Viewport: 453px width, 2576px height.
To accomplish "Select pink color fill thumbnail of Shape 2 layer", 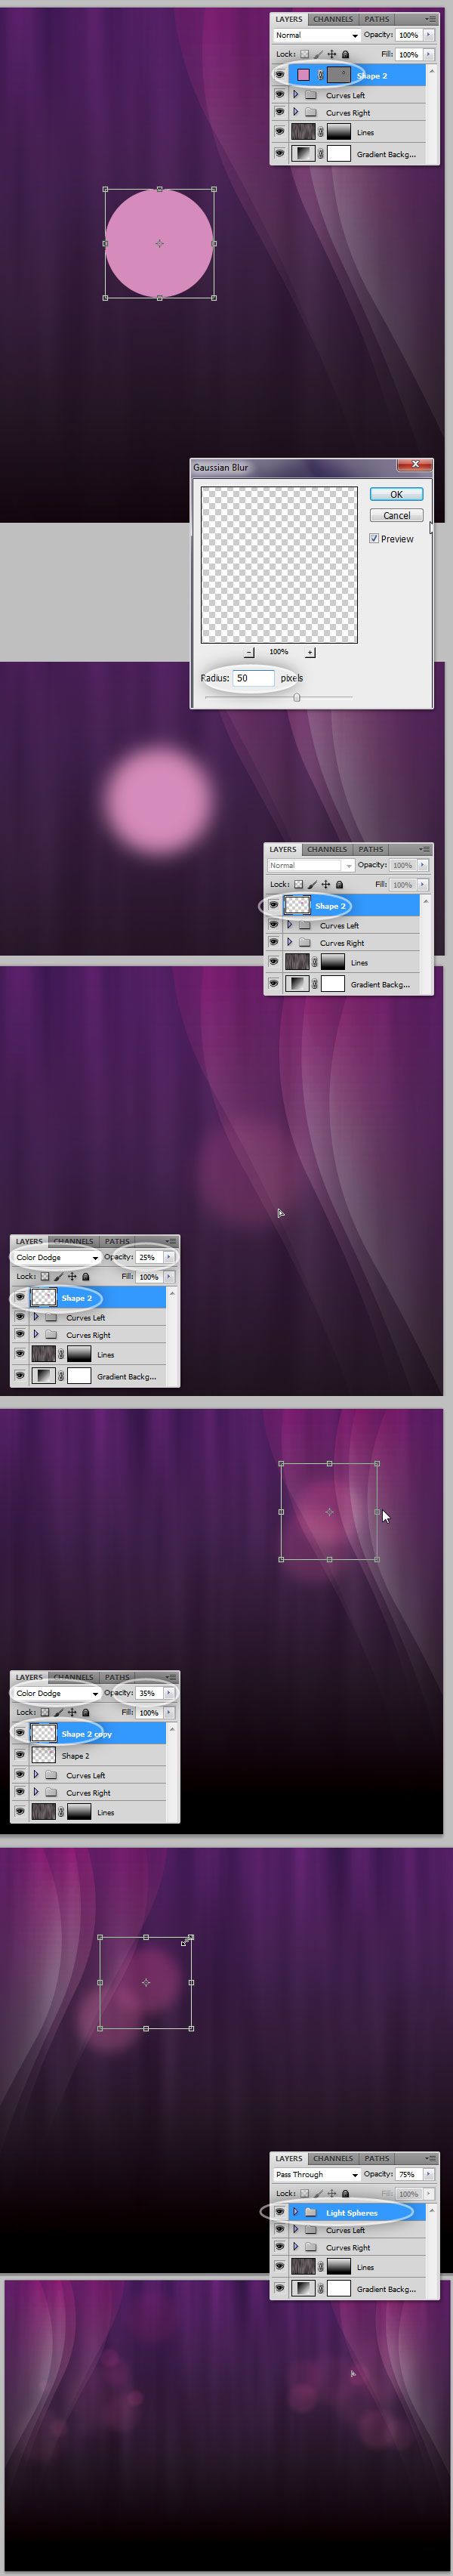I will point(303,75).
